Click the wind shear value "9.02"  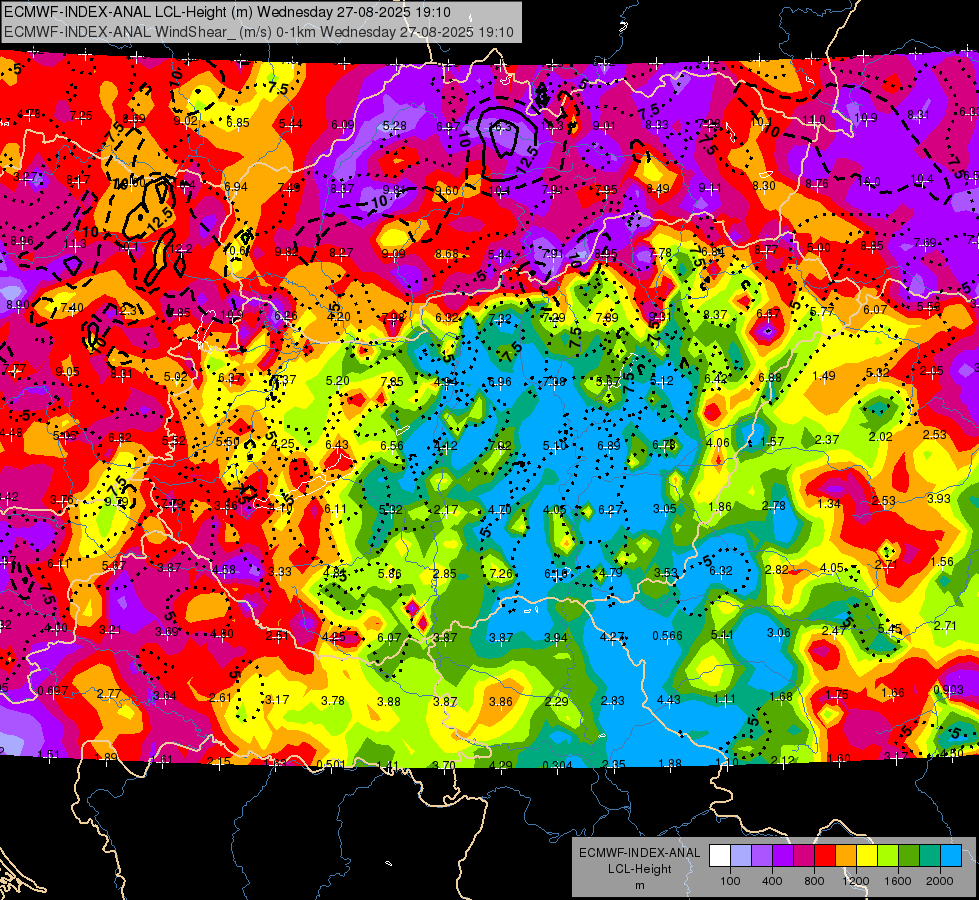(186, 120)
